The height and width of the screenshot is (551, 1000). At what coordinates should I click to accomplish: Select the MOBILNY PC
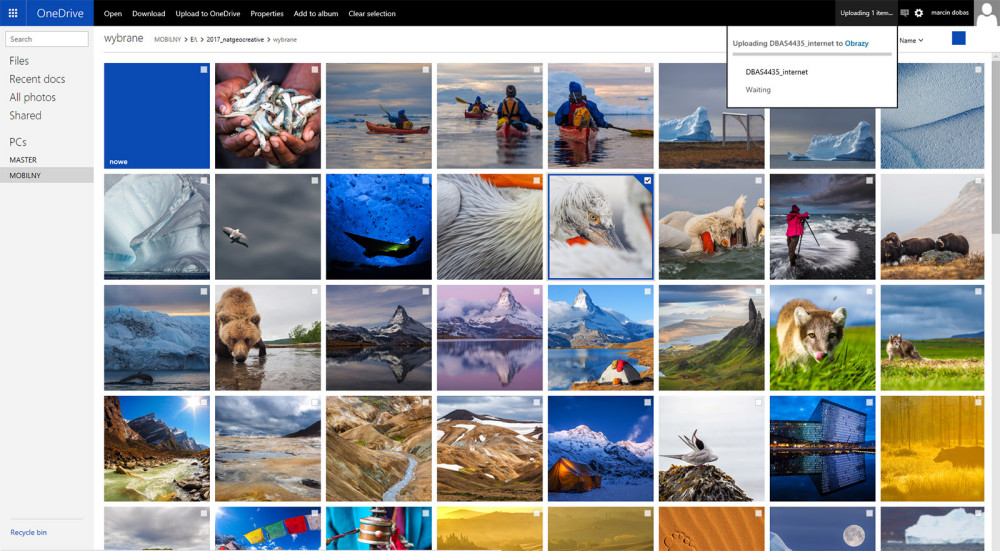(x=47, y=175)
